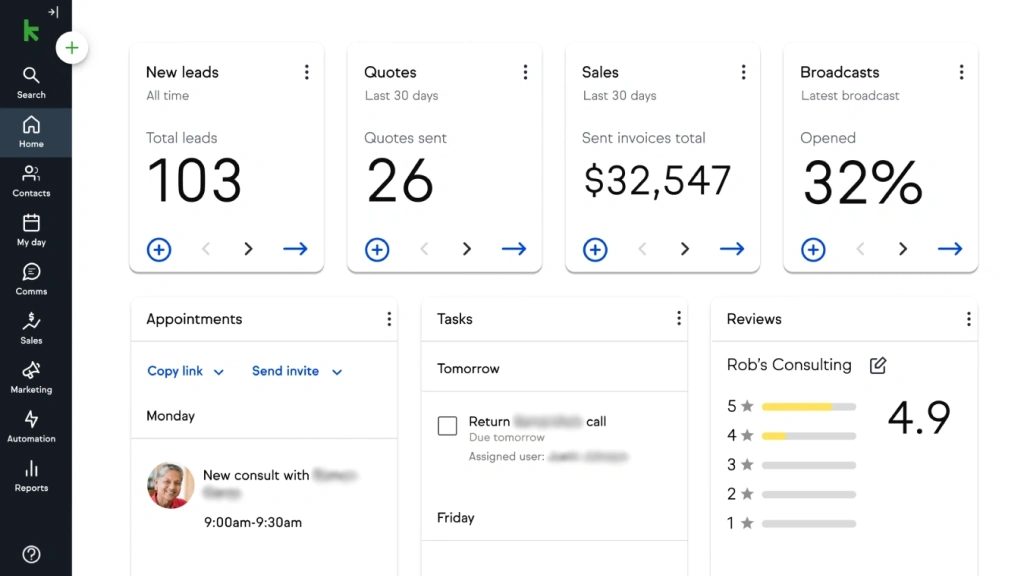Show previous stat in Sales card
This screenshot has height=576, width=1024.
pyautogui.click(x=642, y=249)
